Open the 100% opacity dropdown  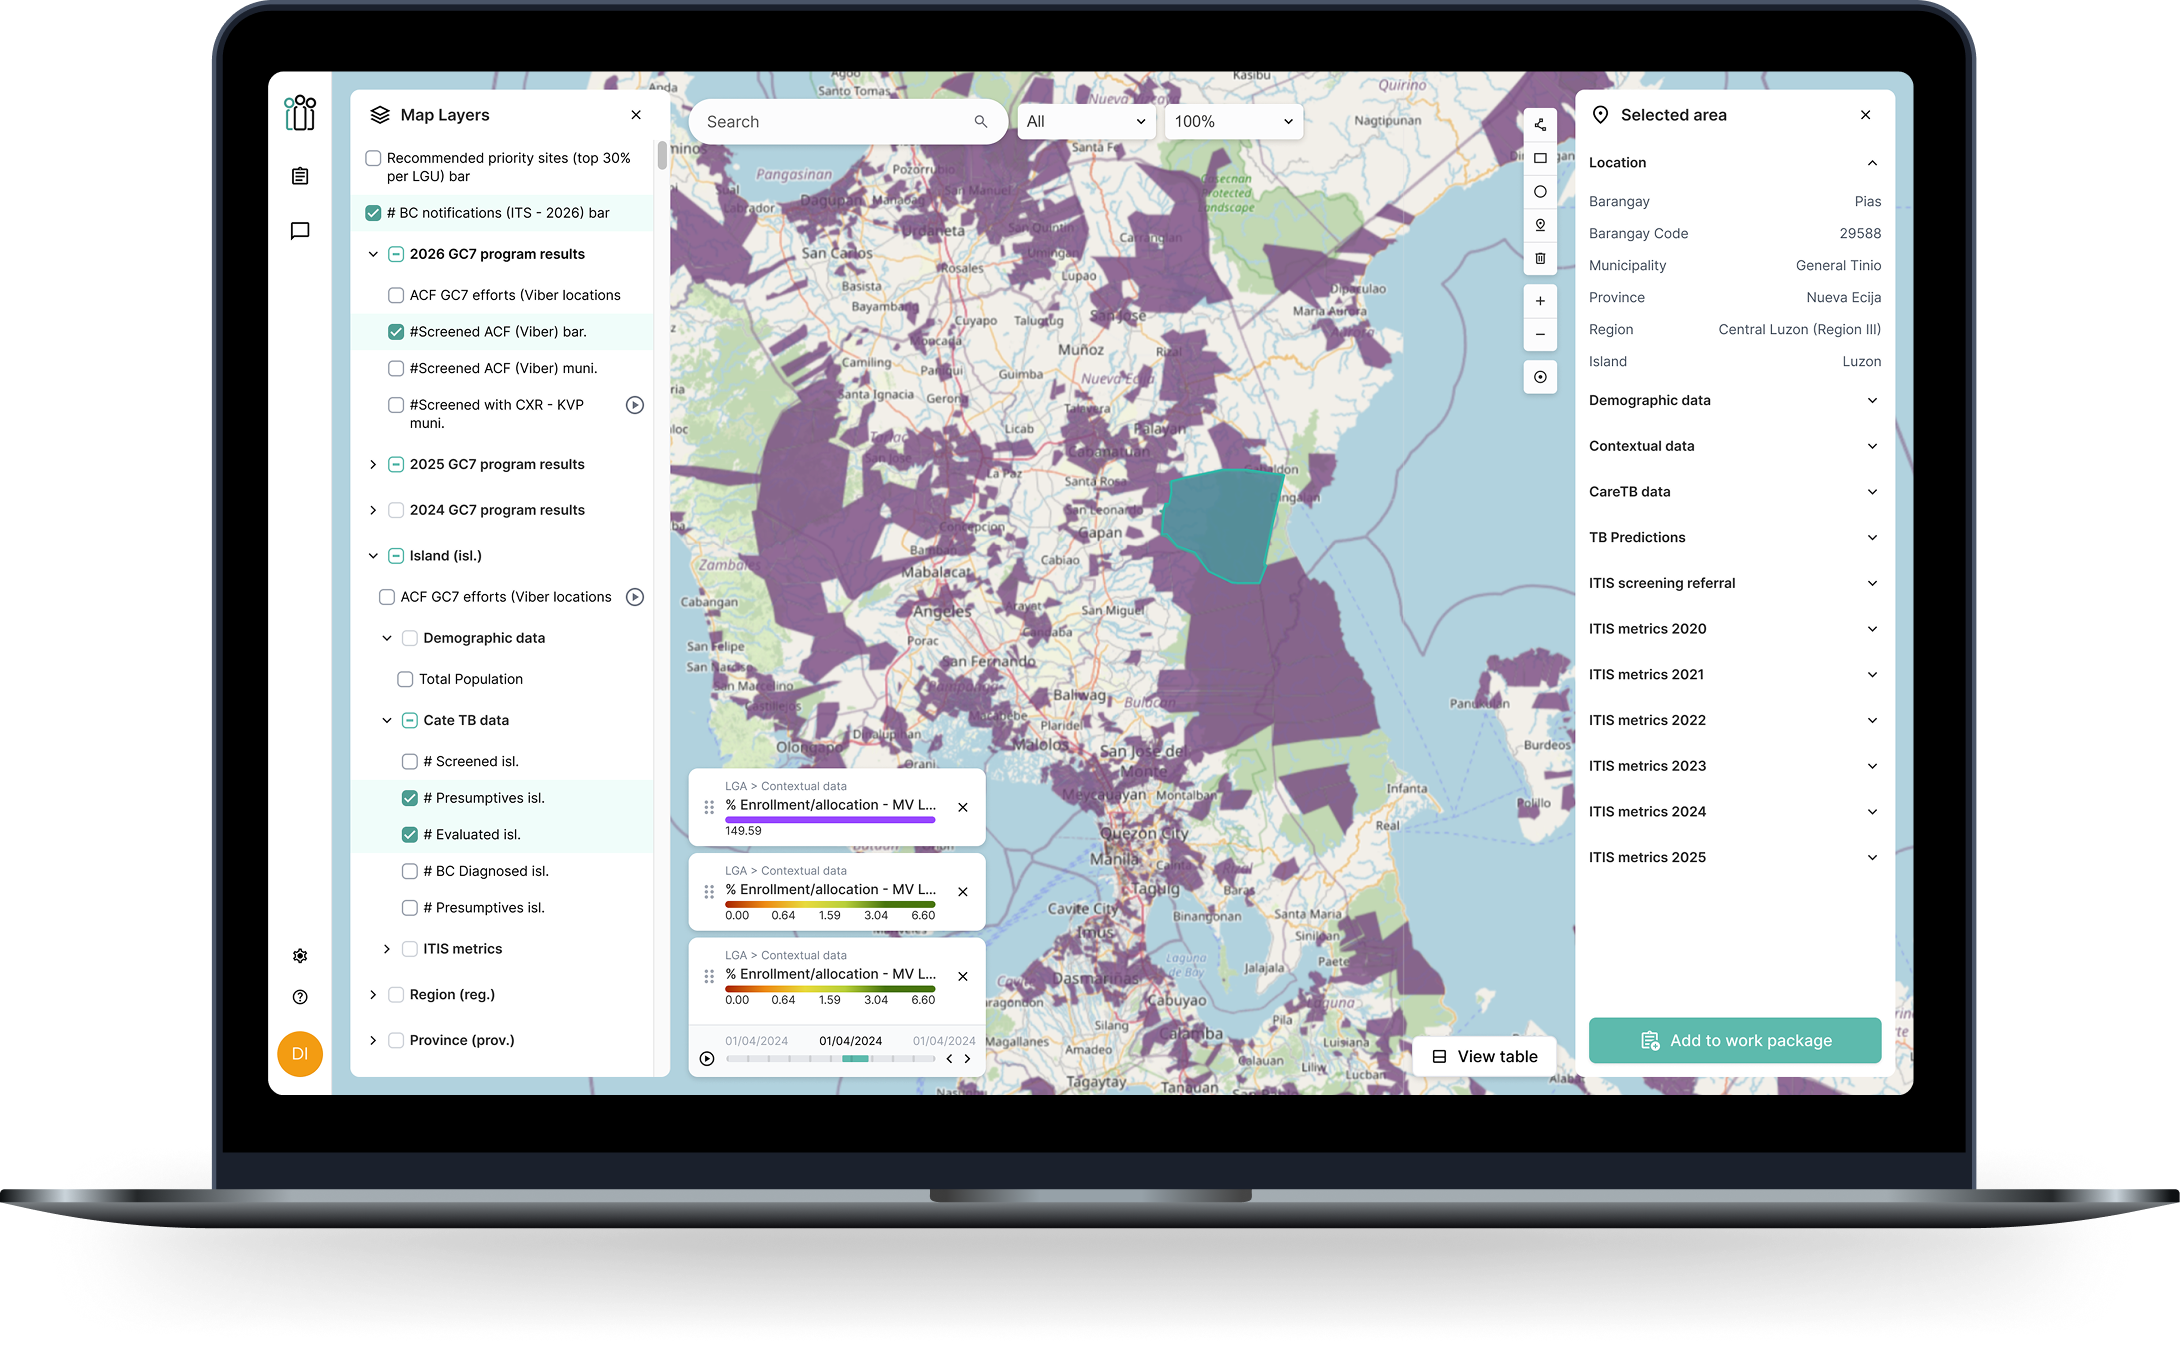1233,122
